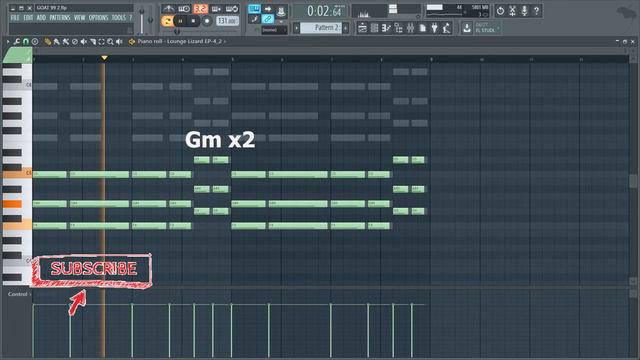Select the Zoom magnifier tool
The image size is (640, 360).
(110, 42)
